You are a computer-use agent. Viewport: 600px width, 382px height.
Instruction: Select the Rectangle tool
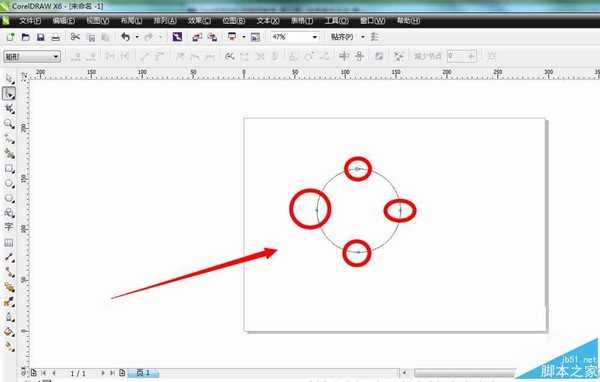[9, 168]
